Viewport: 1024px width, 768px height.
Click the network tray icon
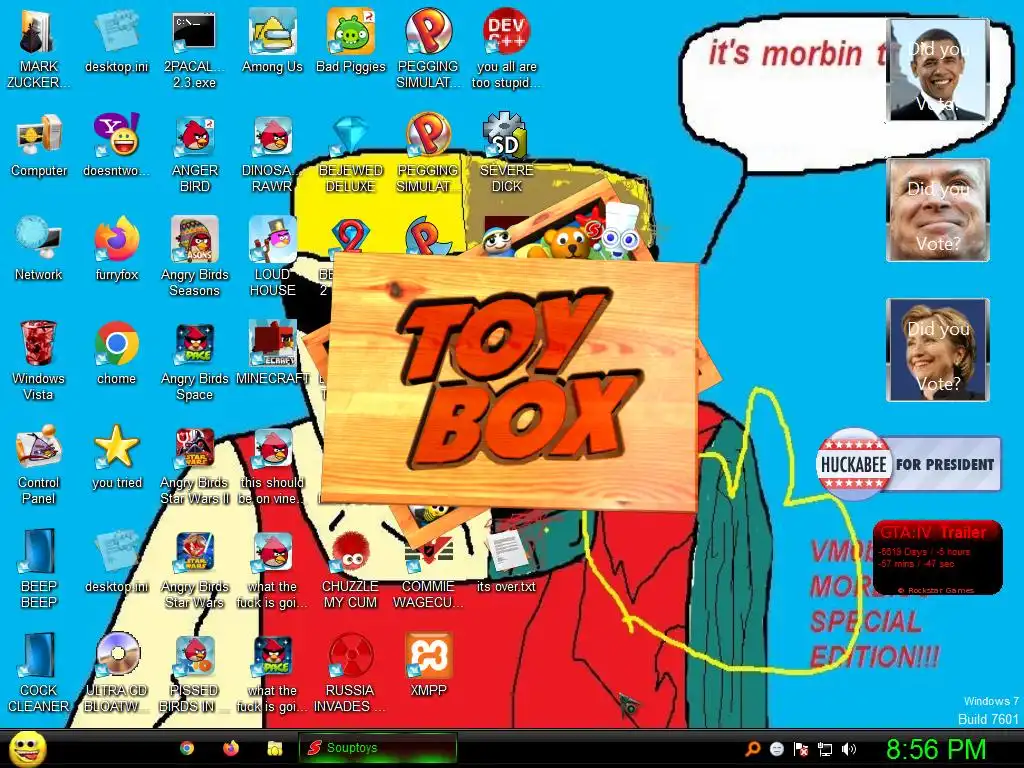click(x=825, y=750)
